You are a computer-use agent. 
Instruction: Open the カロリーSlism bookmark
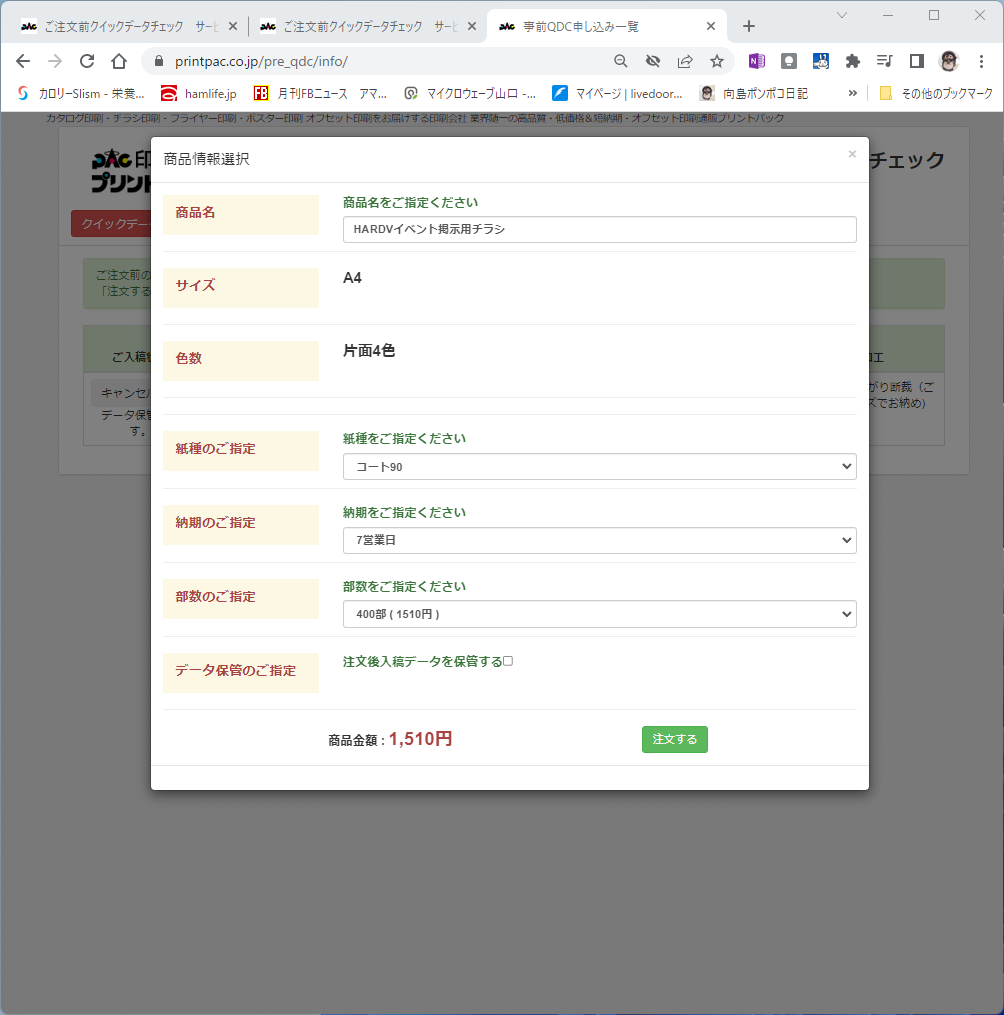click(81, 94)
